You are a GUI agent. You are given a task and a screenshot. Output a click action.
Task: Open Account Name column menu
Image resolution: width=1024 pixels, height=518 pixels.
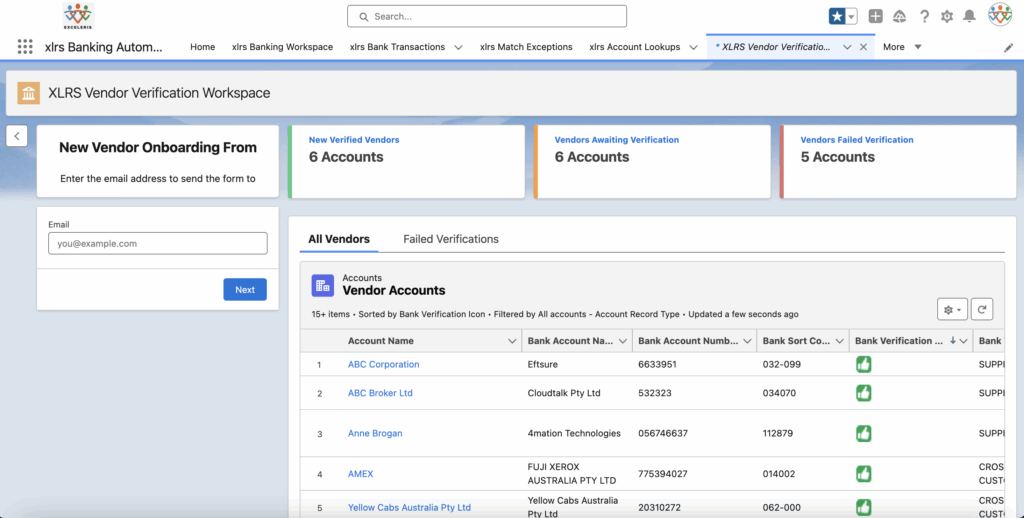512,341
